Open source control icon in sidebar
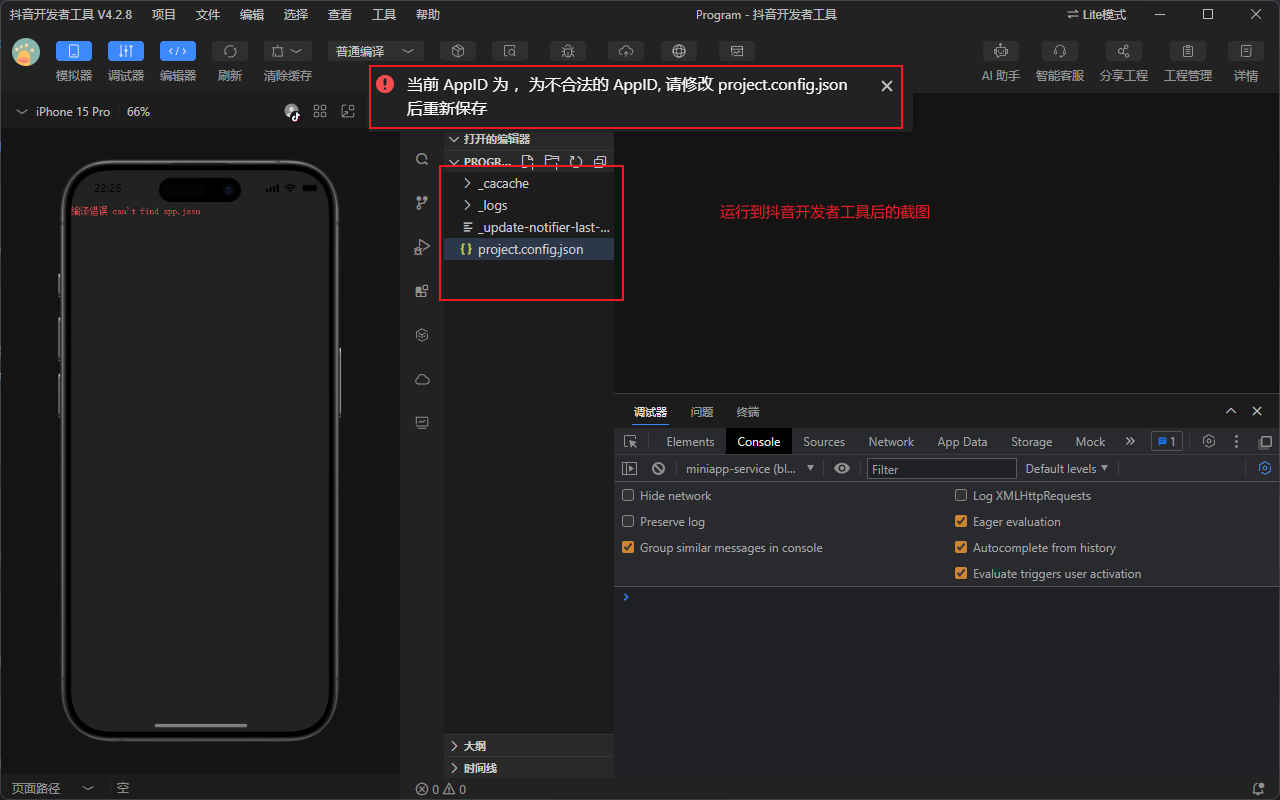1280x800 pixels. click(422, 203)
